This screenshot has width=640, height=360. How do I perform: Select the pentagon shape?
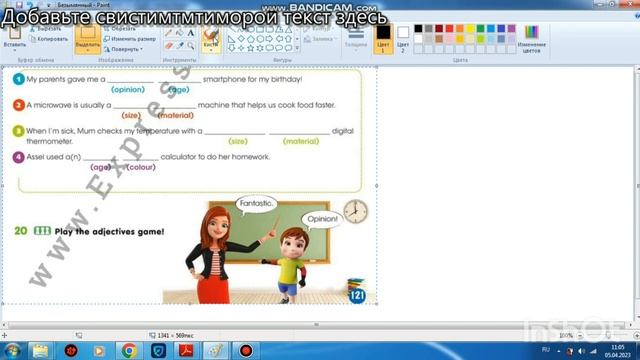tap(250, 39)
